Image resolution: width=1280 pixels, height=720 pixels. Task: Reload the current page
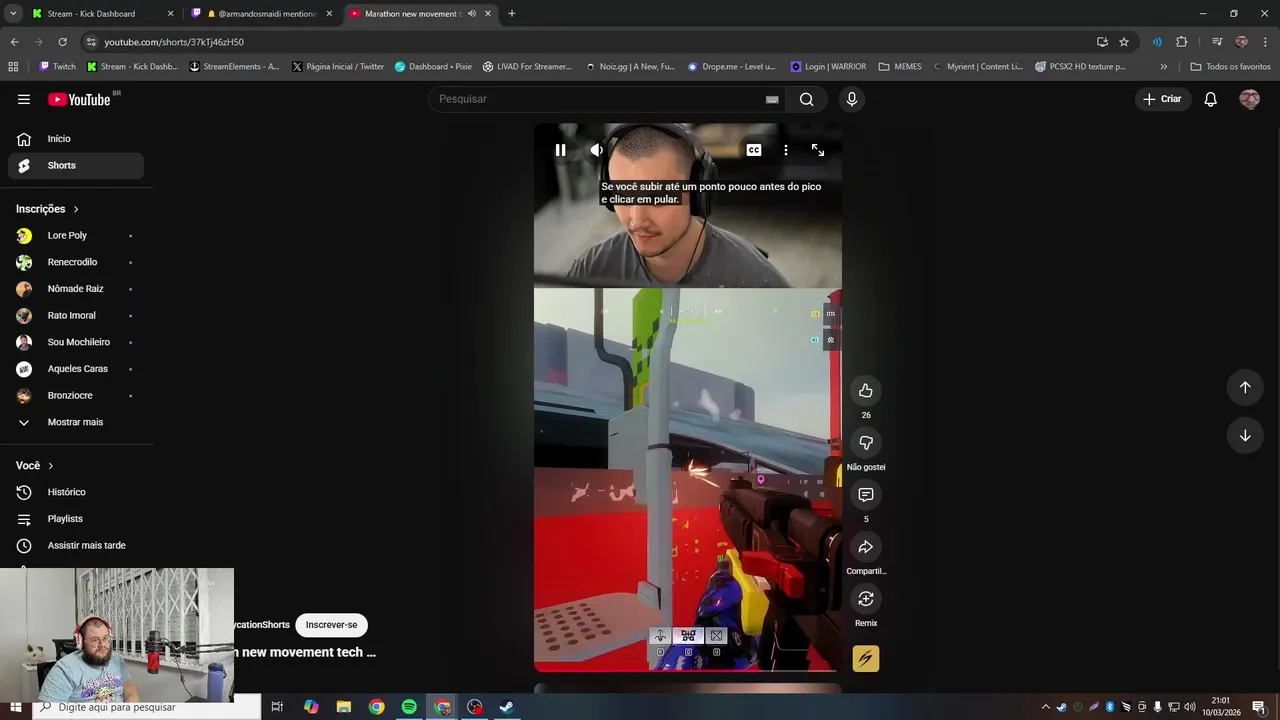pos(62,42)
